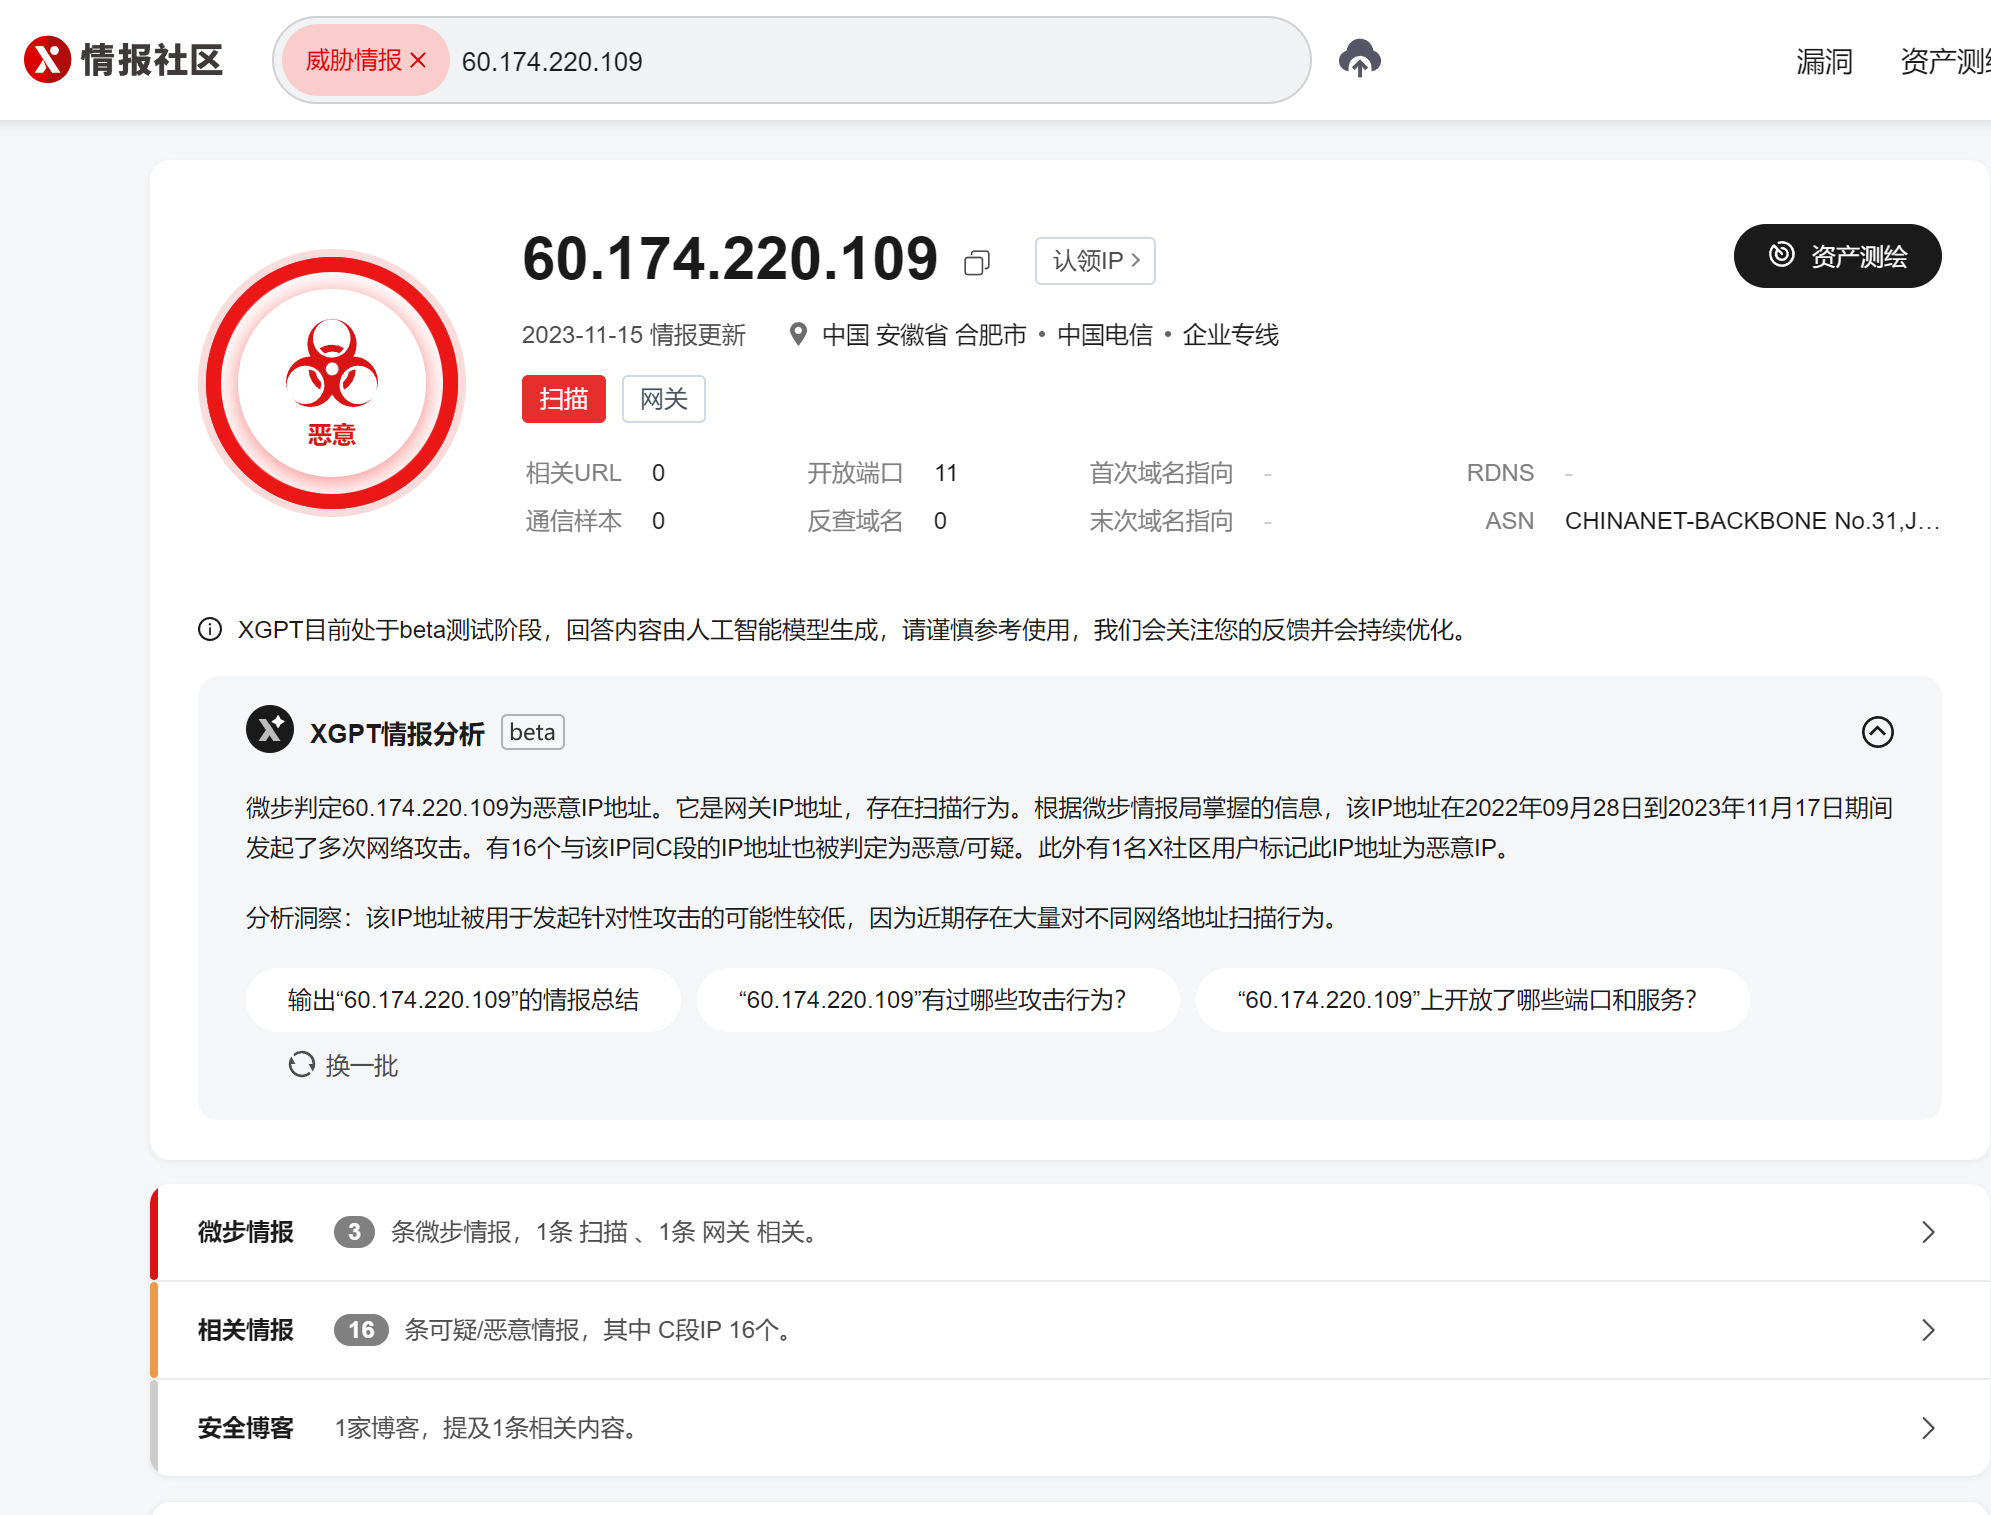Click the red biohazard 恶意 badge

(x=332, y=382)
